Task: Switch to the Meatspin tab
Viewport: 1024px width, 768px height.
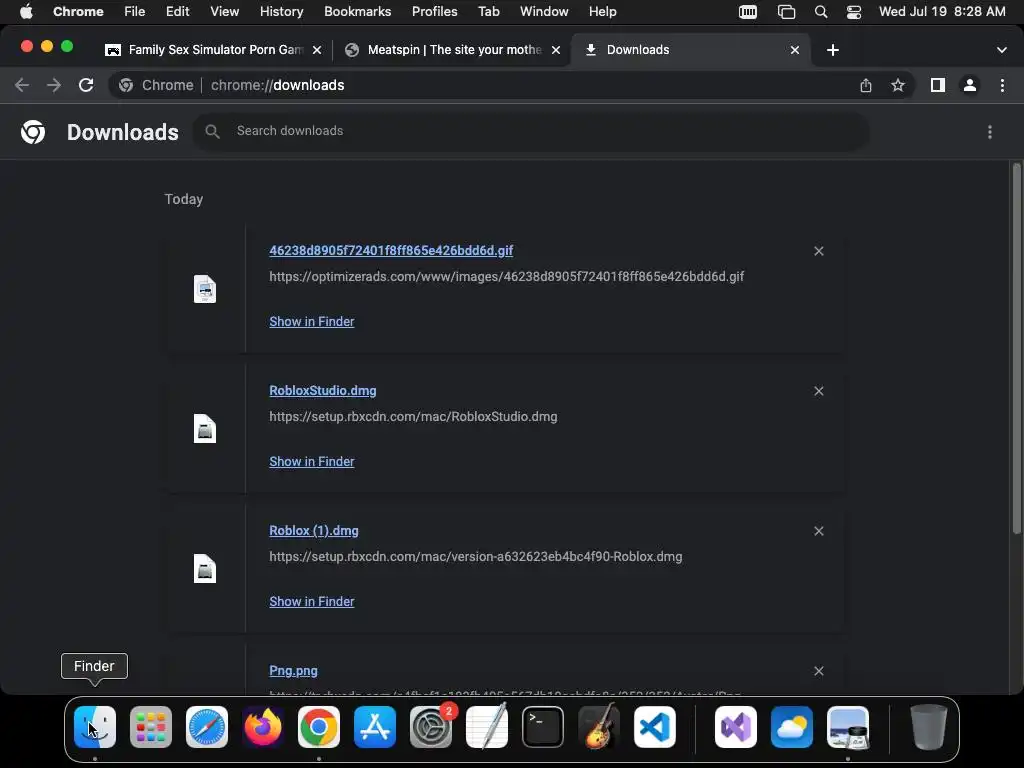Action: tap(452, 50)
